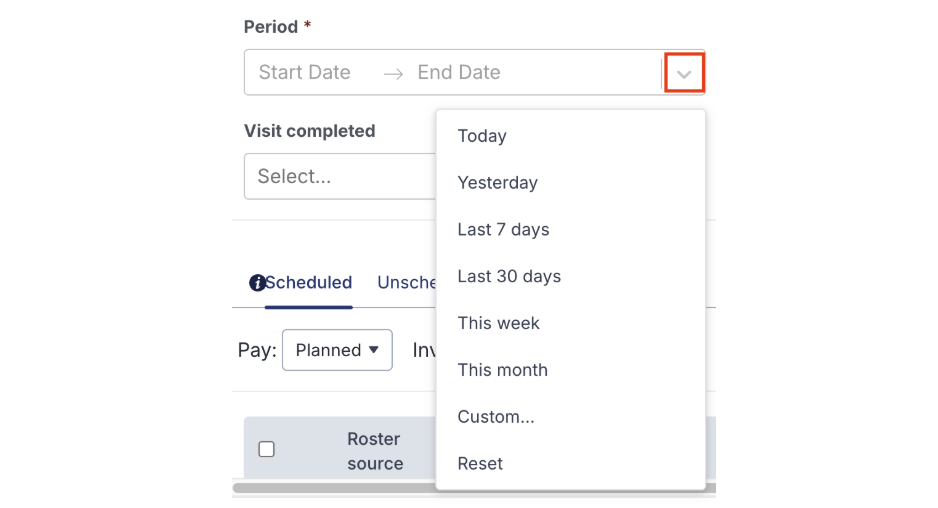Viewport: 938px width, 508px height.
Task: Click the End Date input field
Action: coord(459,73)
